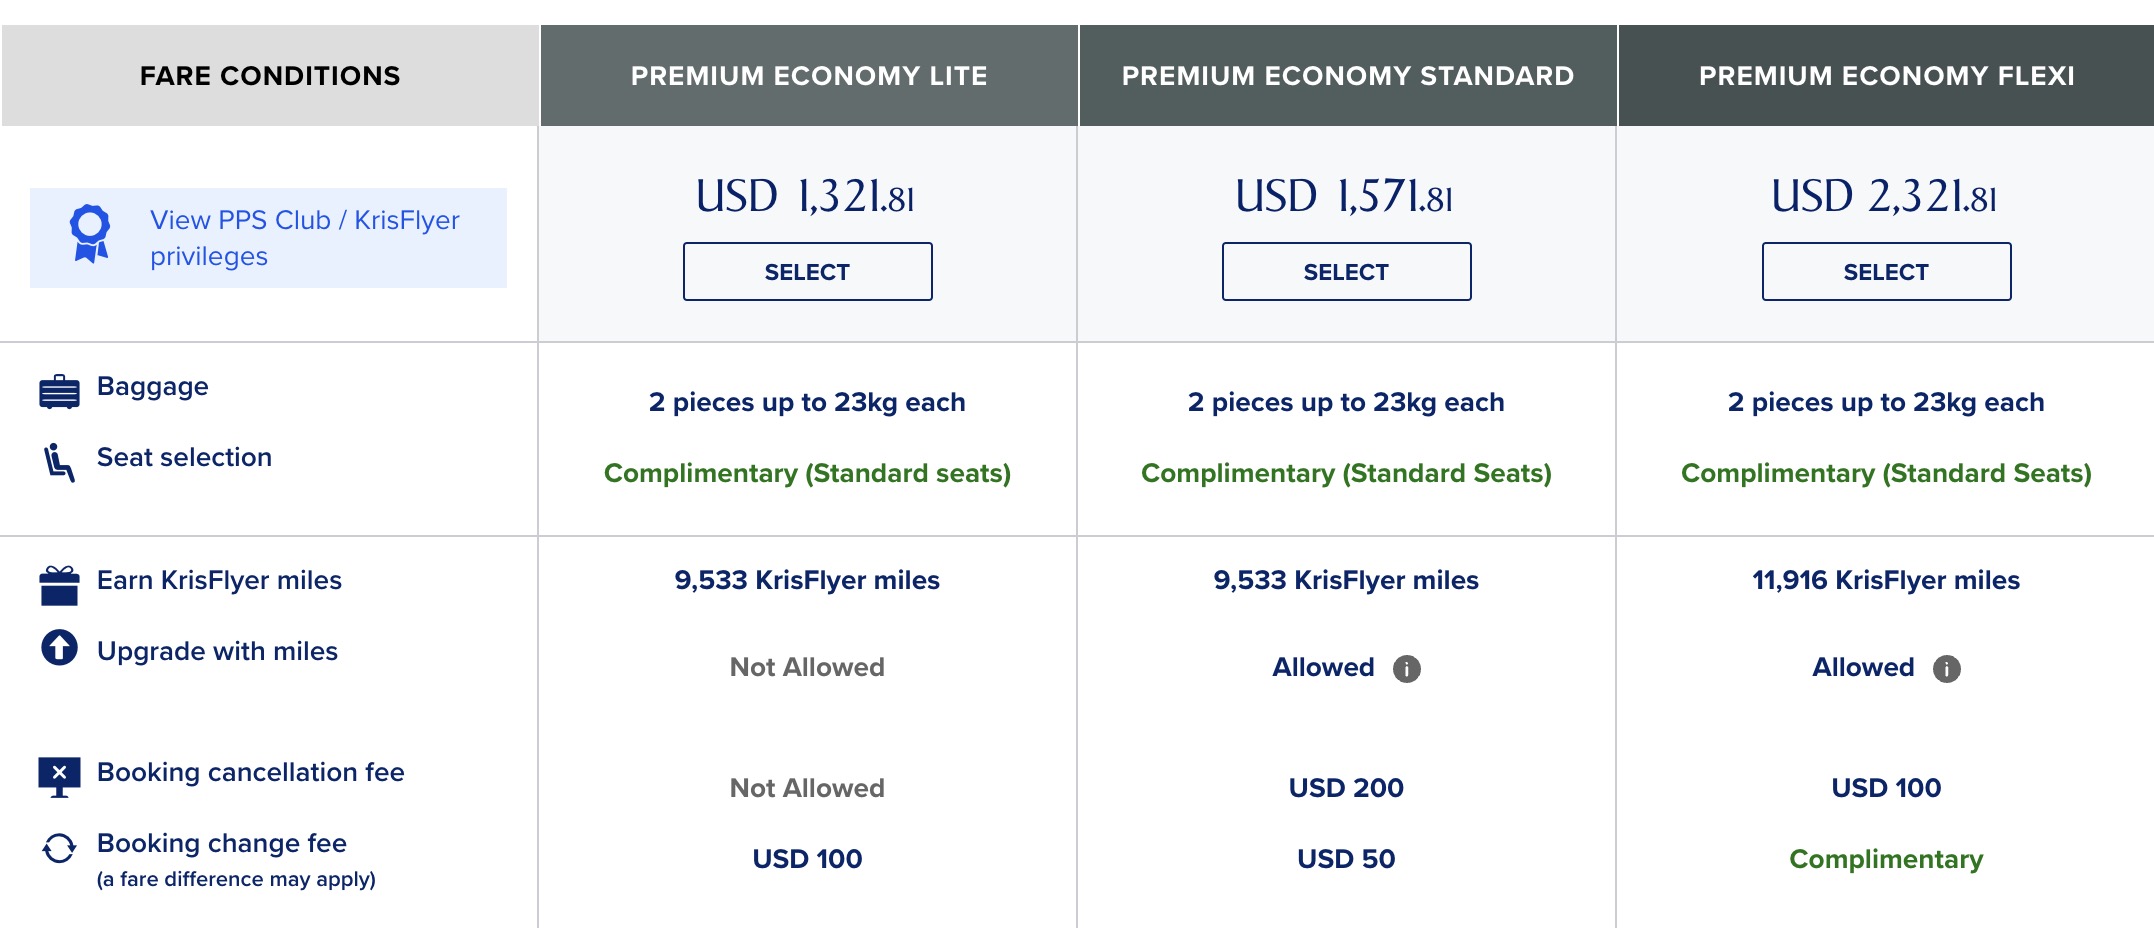2154x928 pixels.
Task: Click the Upgrade with miles arrow icon
Action: tap(58, 649)
